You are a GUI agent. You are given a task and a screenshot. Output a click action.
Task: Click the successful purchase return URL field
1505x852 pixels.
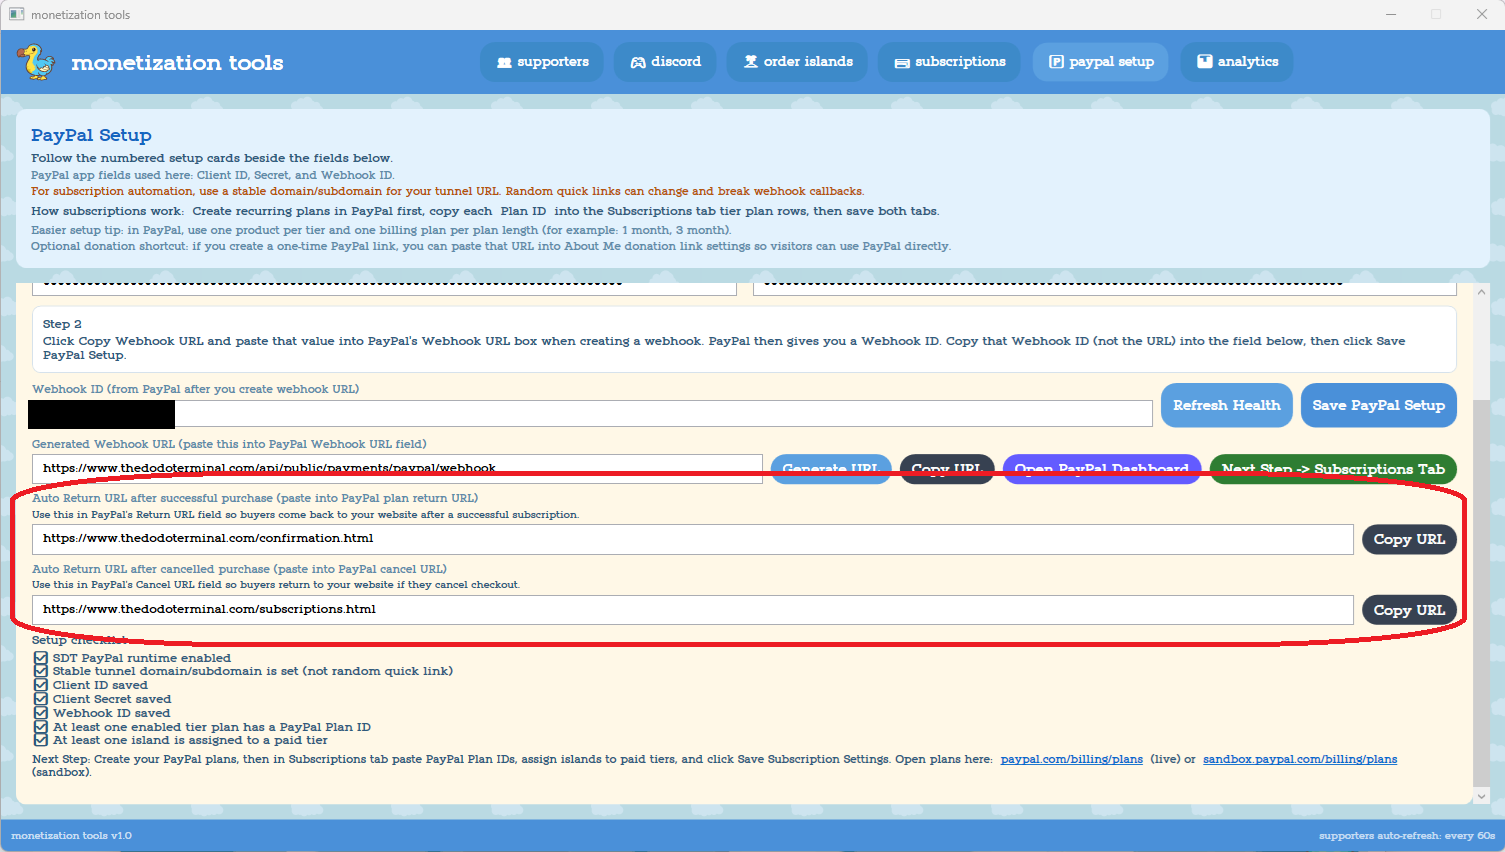click(693, 539)
